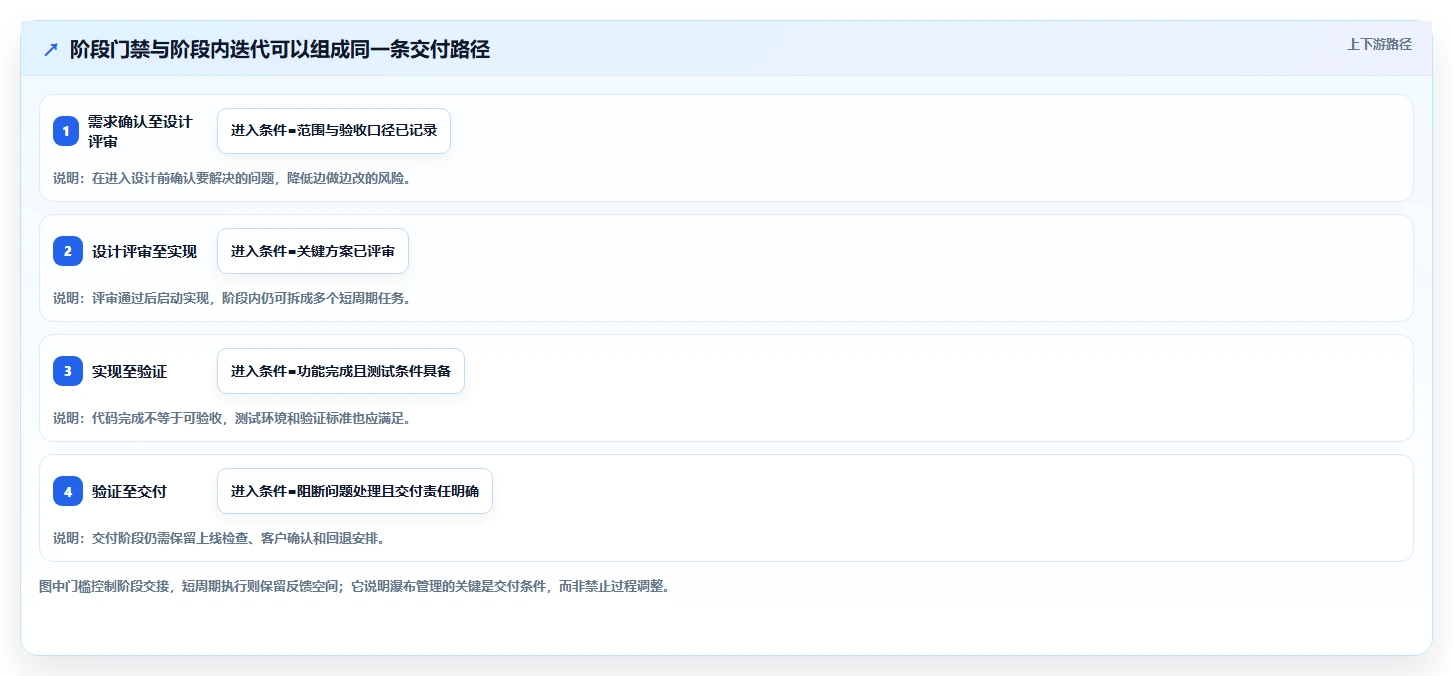Select the step title 实现至验证
The image size is (1453, 676).
129,371
